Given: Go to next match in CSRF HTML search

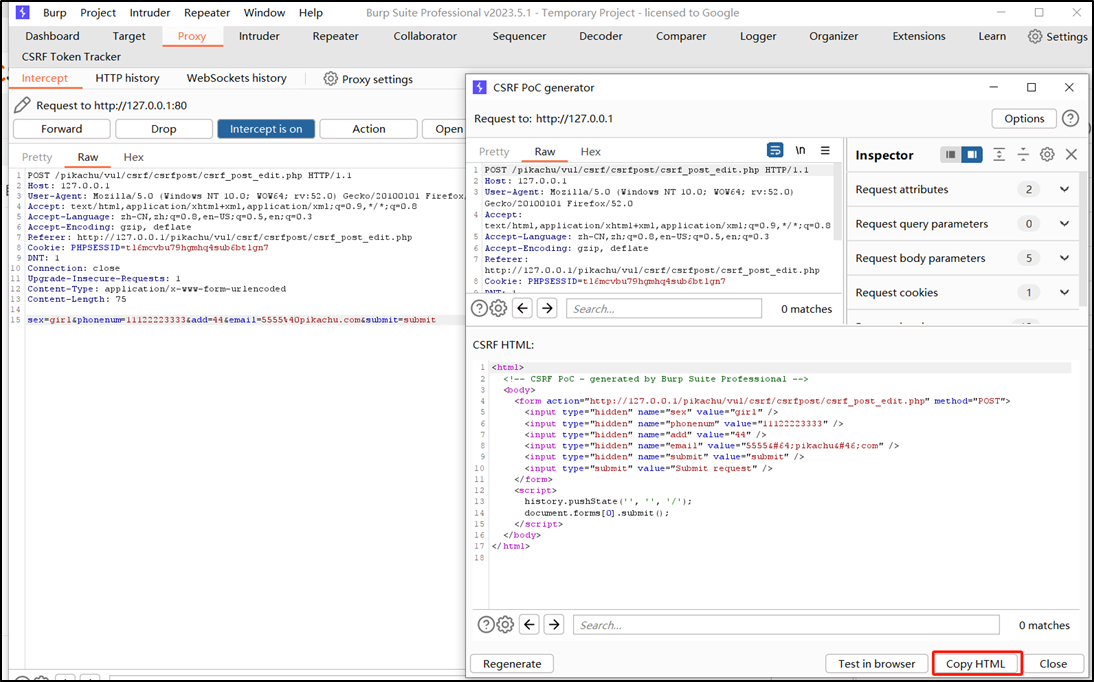Looking at the screenshot, I should [x=554, y=625].
